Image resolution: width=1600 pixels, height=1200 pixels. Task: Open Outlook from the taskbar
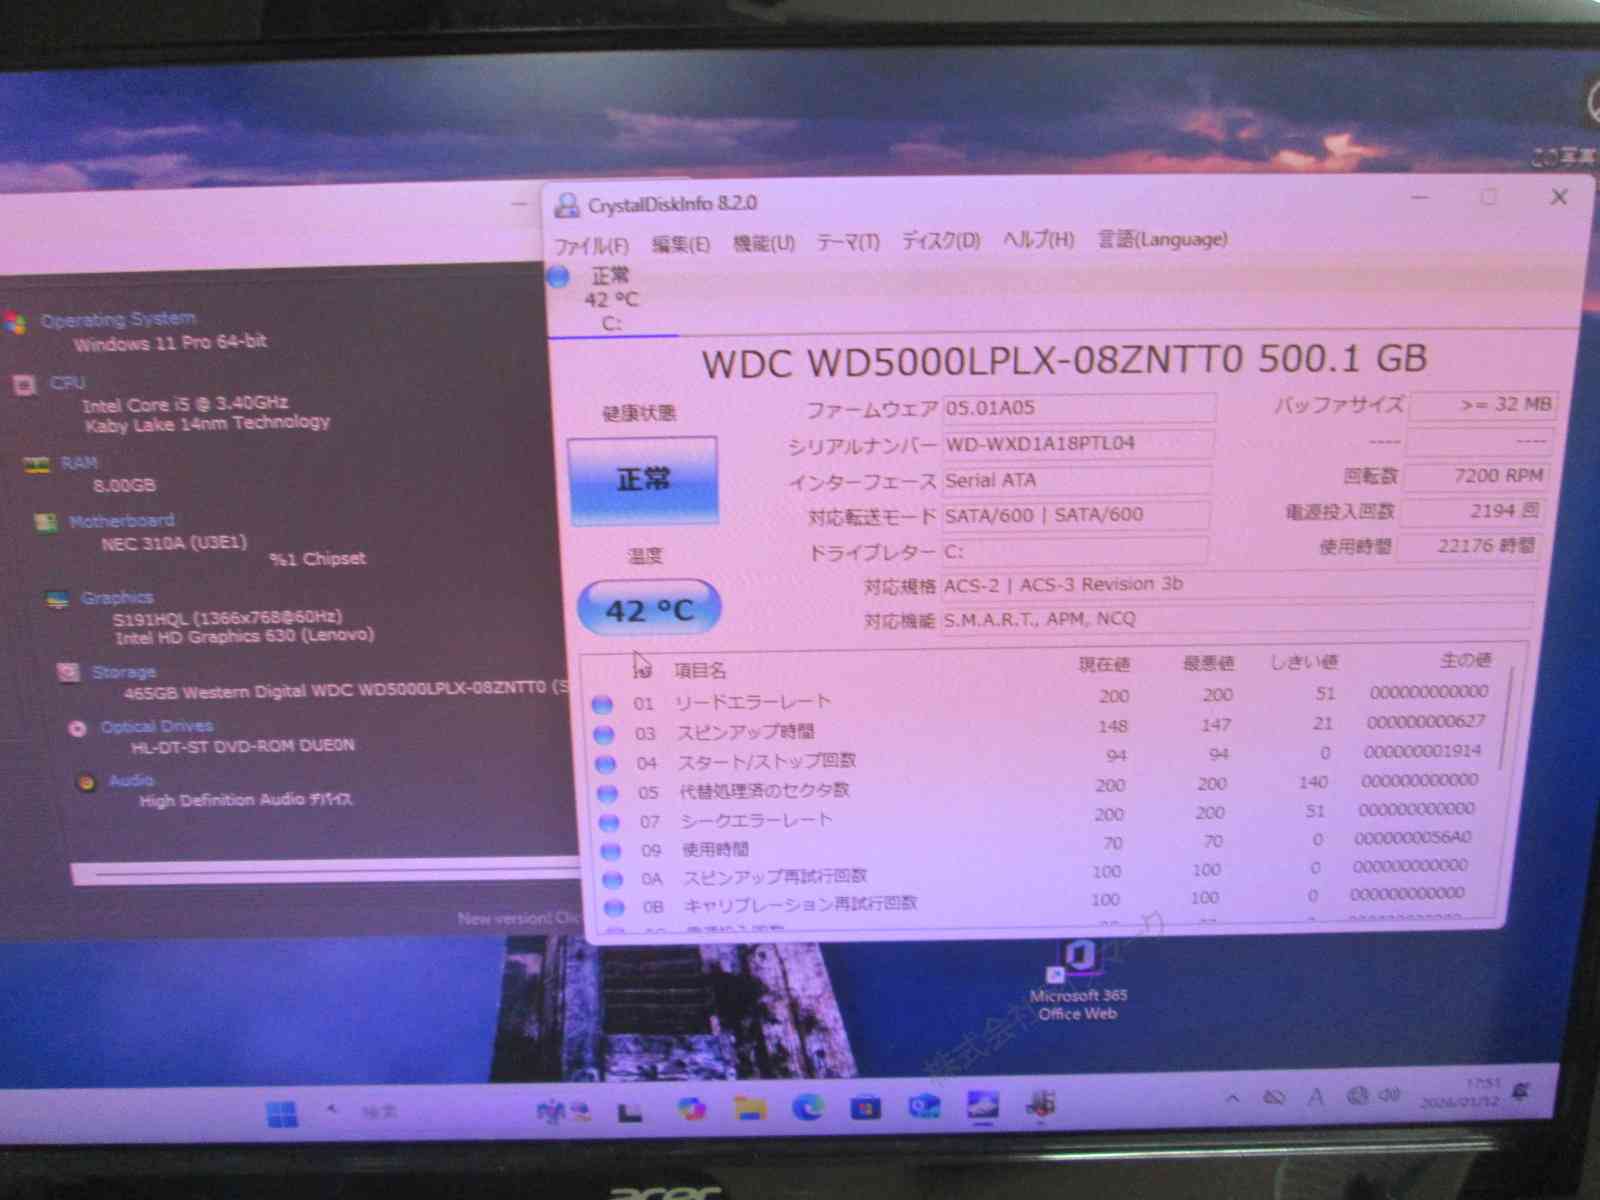(923, 1106)
